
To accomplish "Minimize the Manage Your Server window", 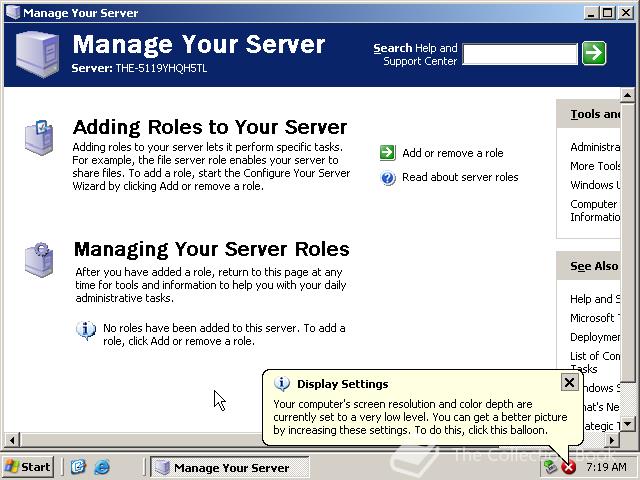I will click(590, 13).
